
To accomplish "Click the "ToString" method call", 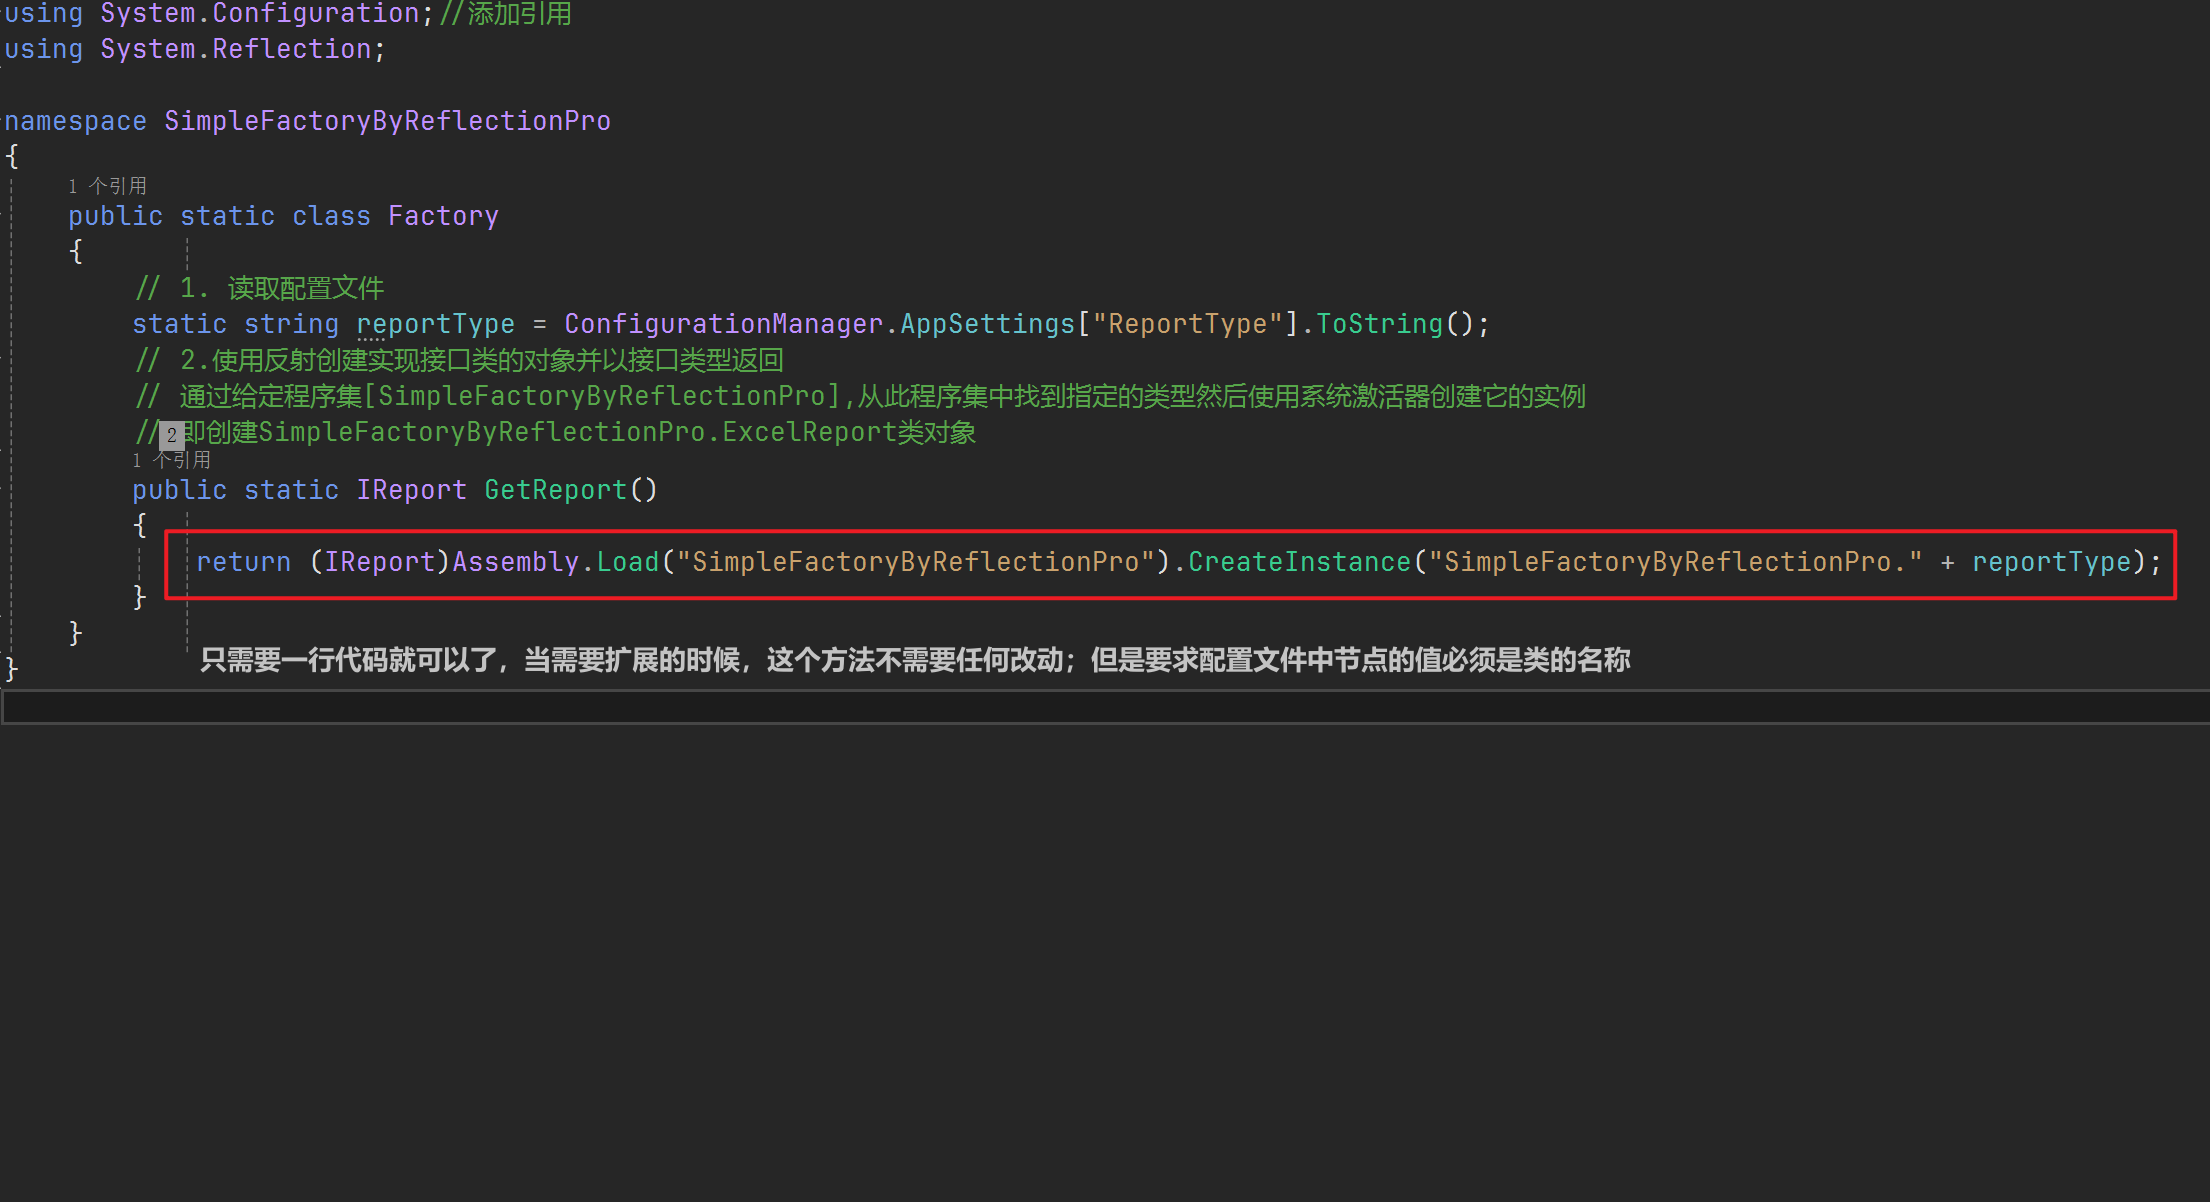I will tap(1379, 324).
